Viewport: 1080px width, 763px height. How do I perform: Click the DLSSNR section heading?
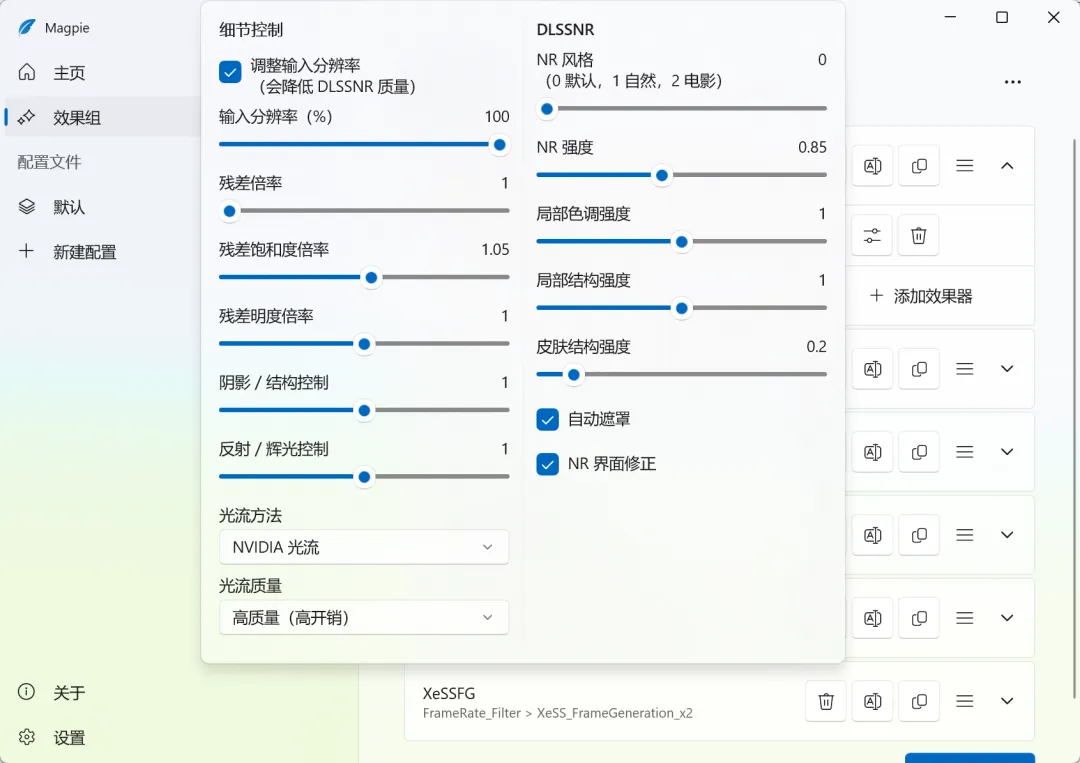tap(565, 30)
